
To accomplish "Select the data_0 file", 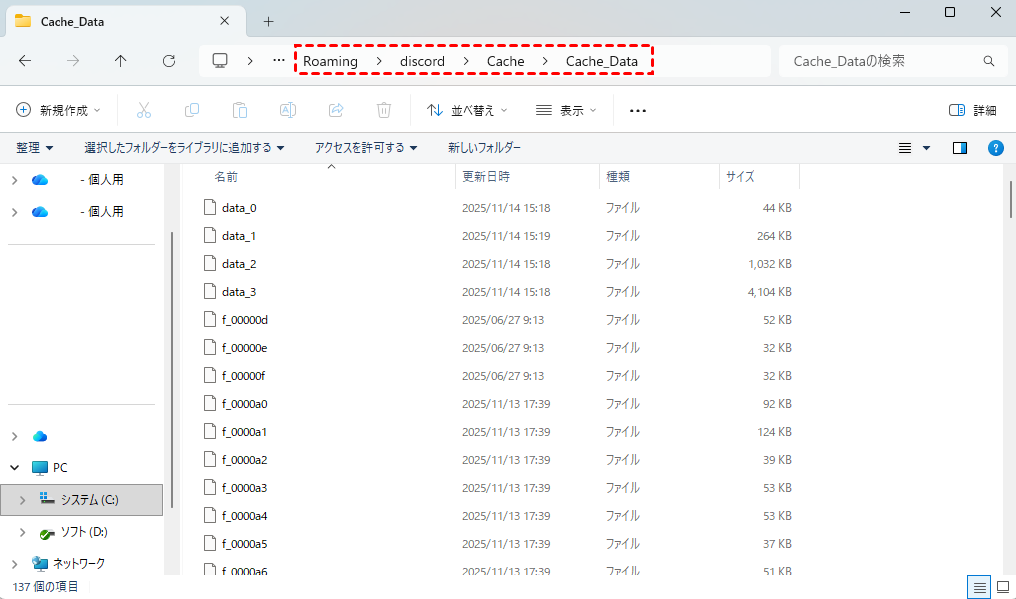I will point(239,208).
